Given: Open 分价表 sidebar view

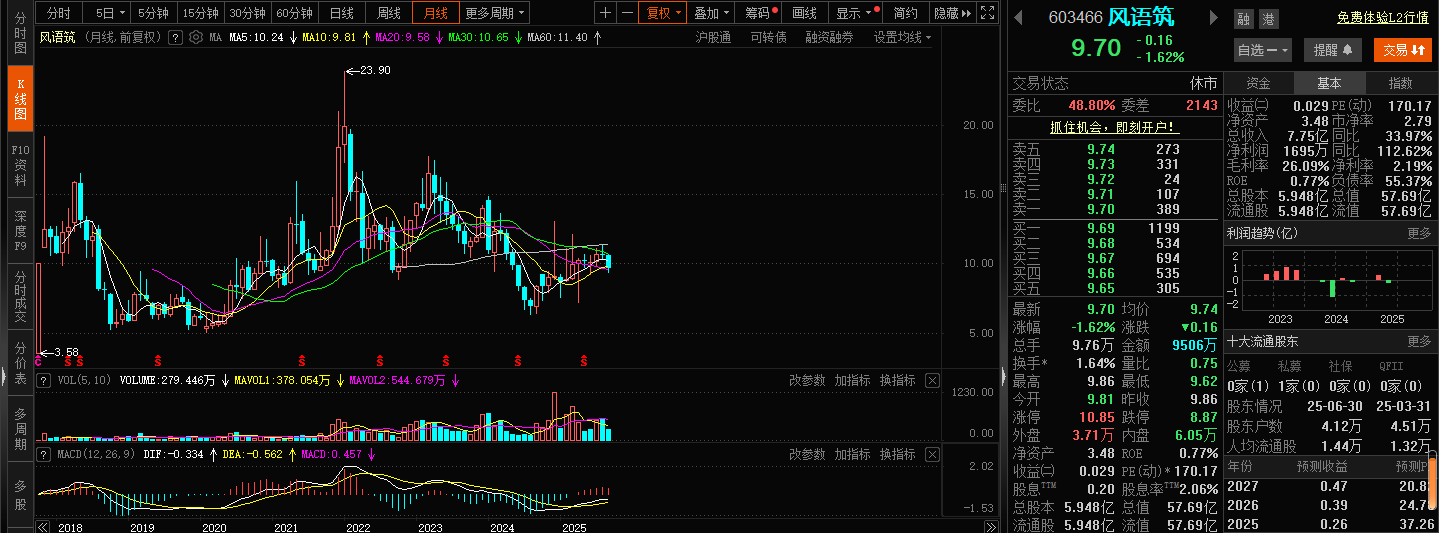Looking at the screenshot, I should (20, 362).
